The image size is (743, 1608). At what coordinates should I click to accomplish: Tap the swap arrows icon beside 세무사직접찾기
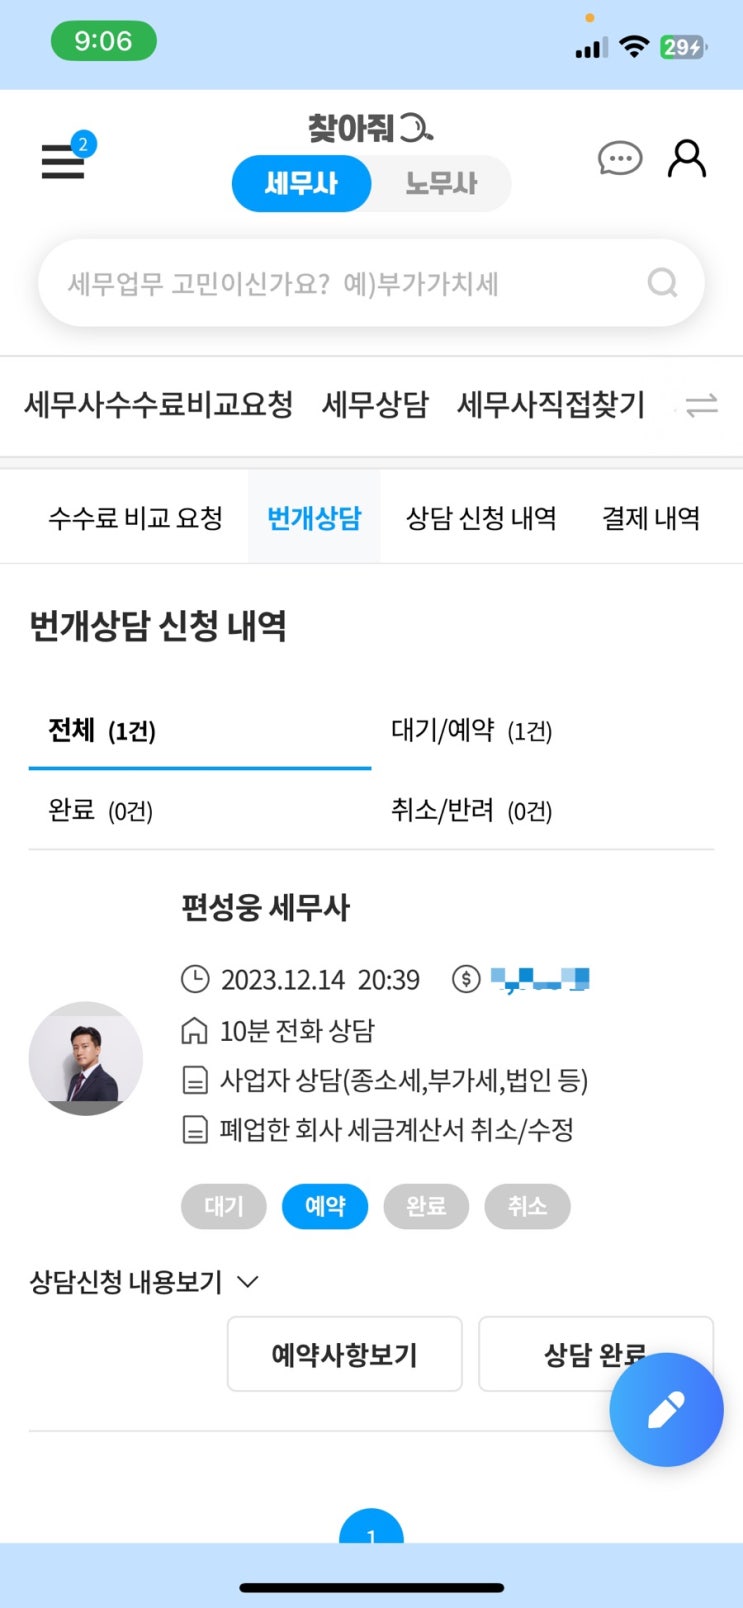pos(701,405)
